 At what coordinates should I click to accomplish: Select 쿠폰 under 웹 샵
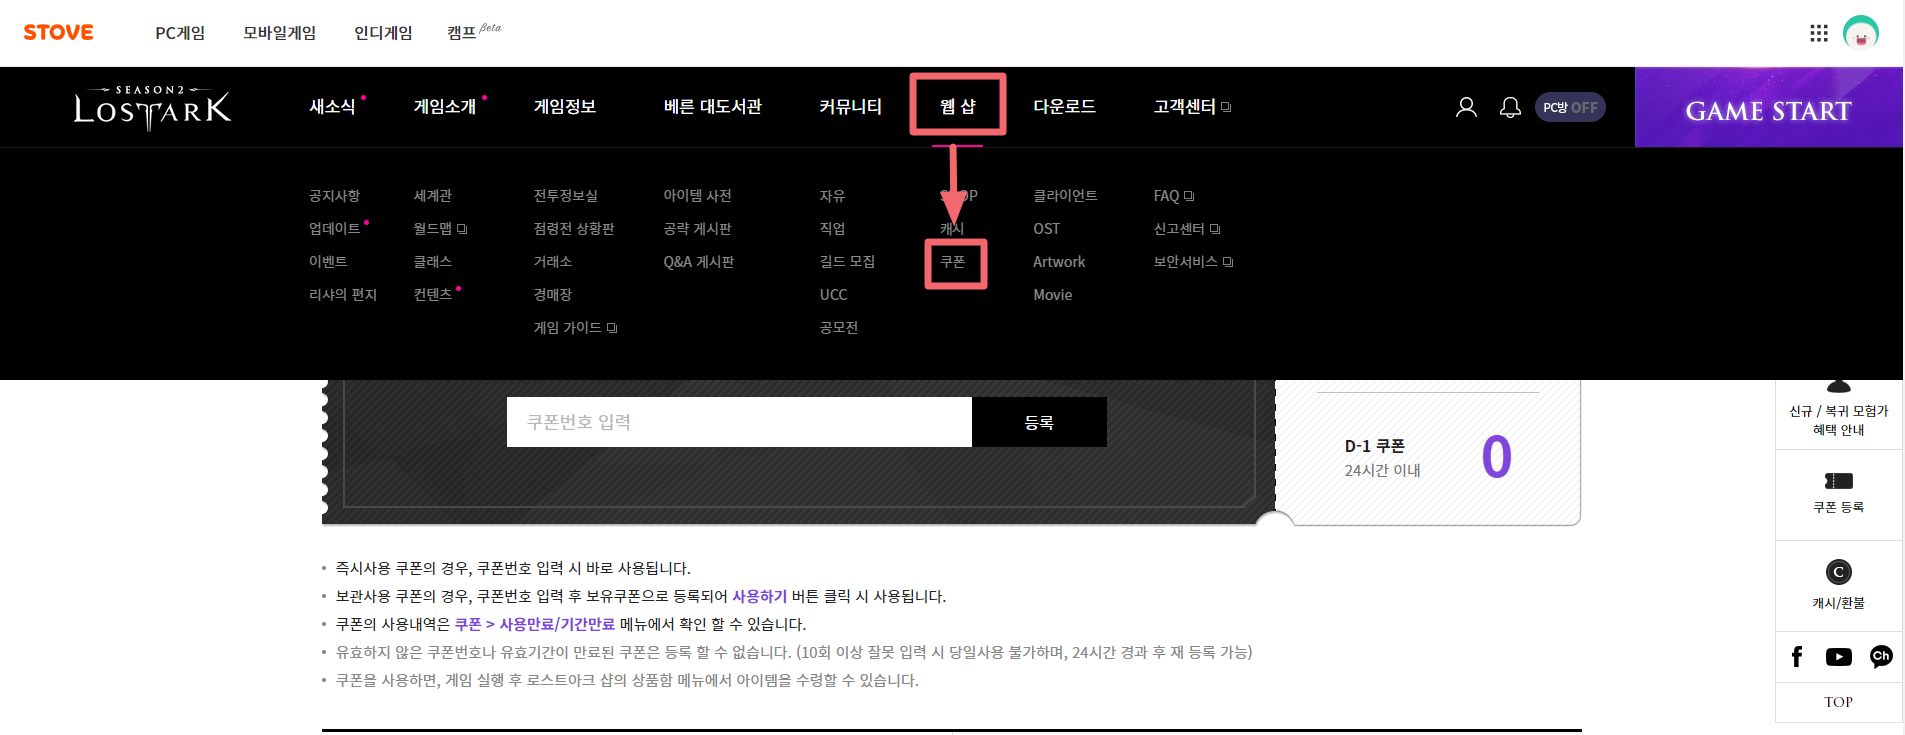point(953,262)
